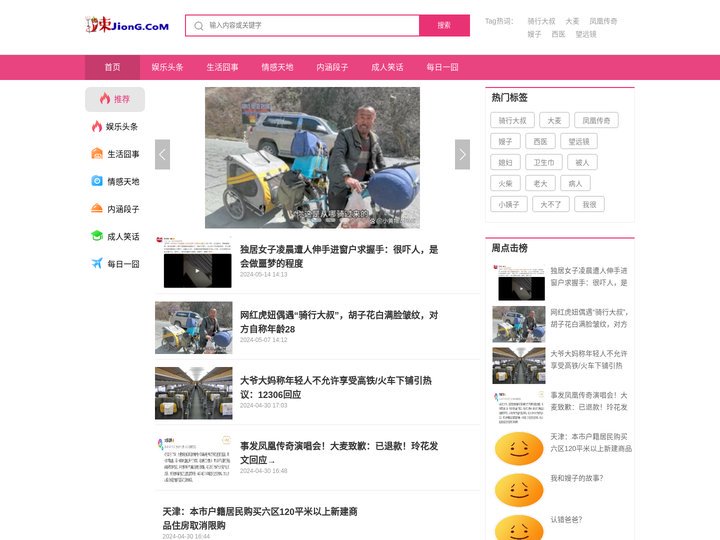Click the blue icon beside 情感天地
Screen dimensions: 720x540
point(97,181)
